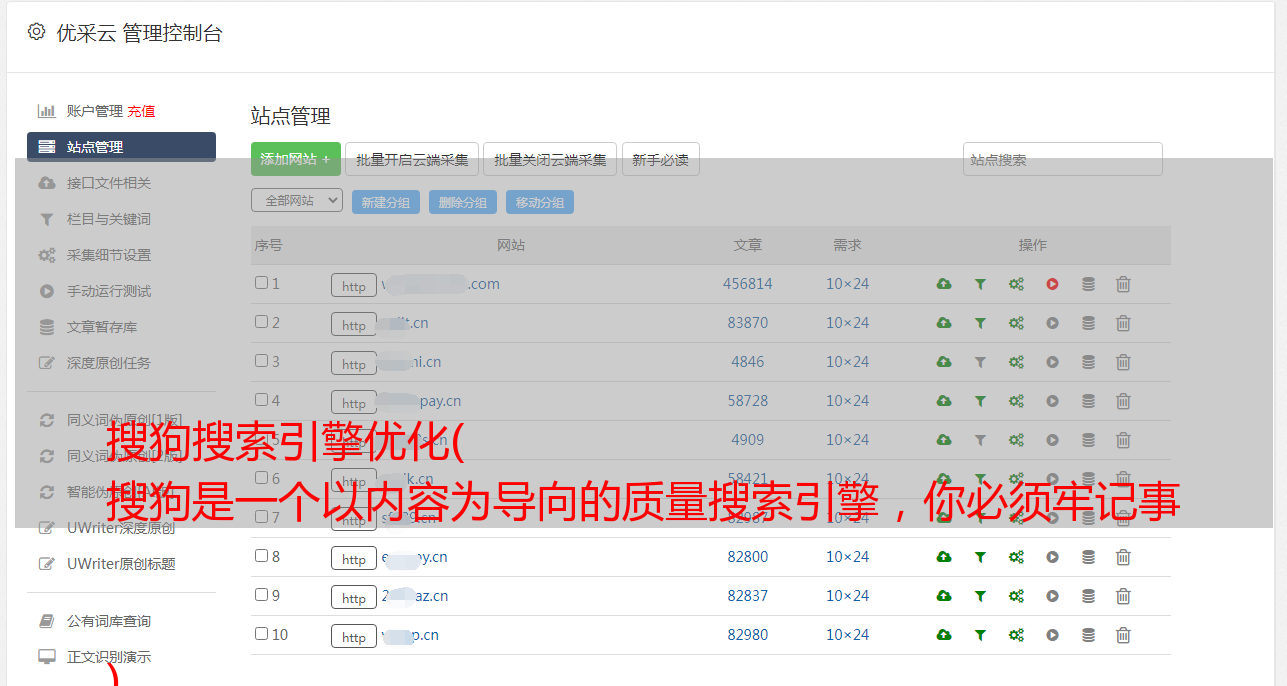The height and width of the screenshot is (686, 1287).
Task: Click the 删除分组 button
Action: [x=463, y=202]
